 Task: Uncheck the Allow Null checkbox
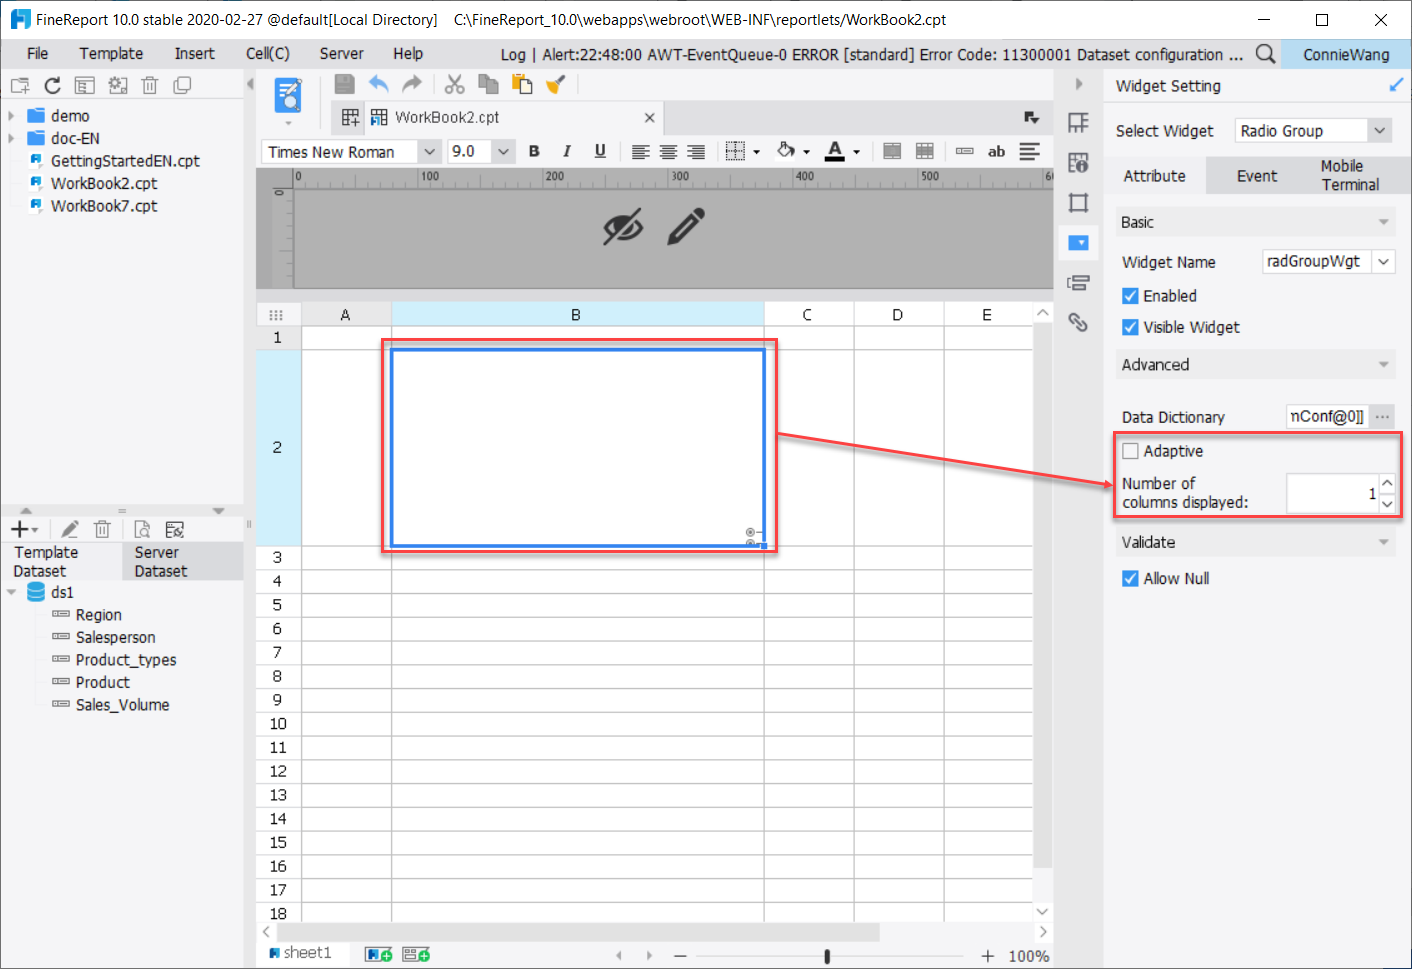click(x=1130, y=578)
